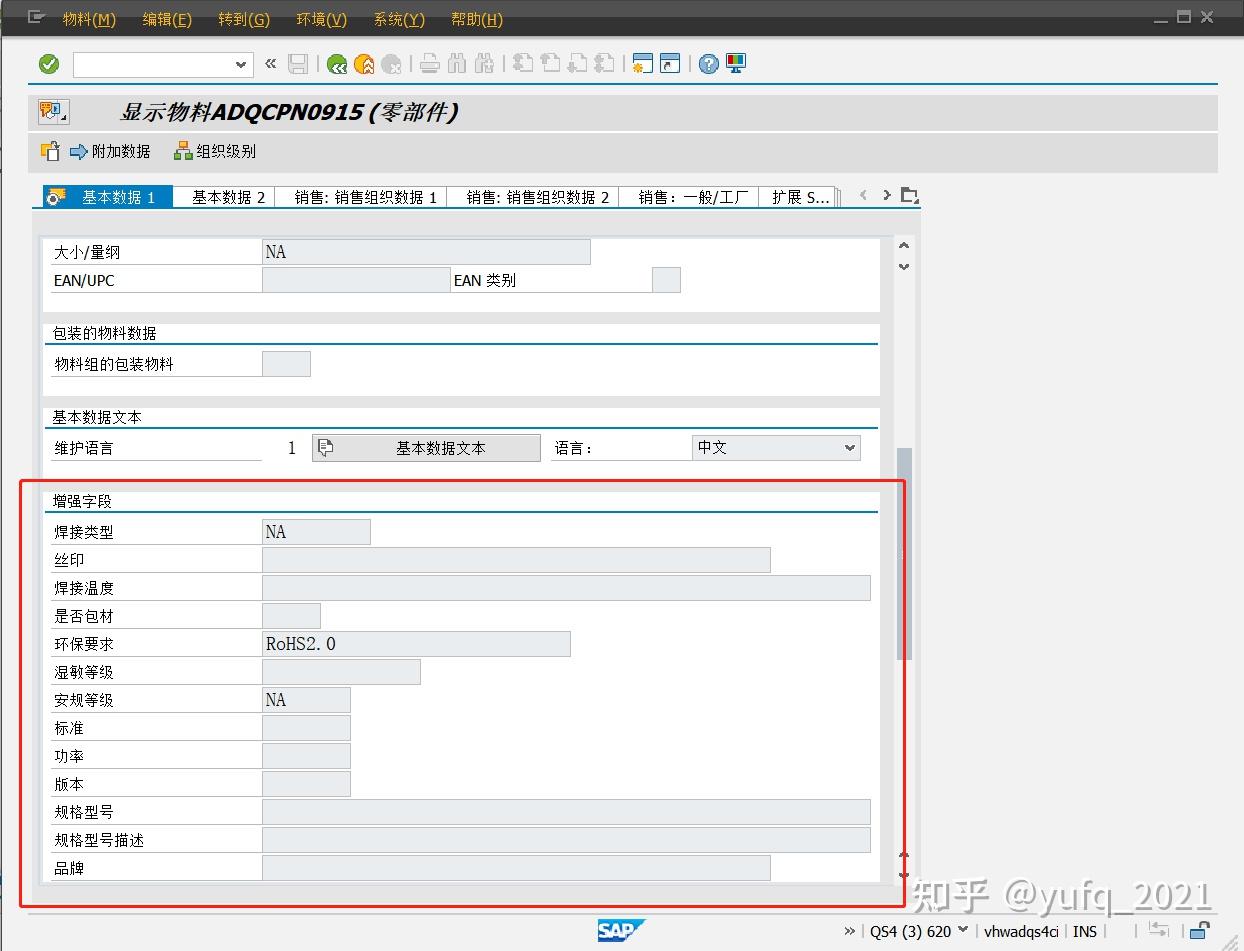This screenshot has height=951, width=1244.
Task: Click the Cancel icon in toolbar
Action: click(391, 64)
